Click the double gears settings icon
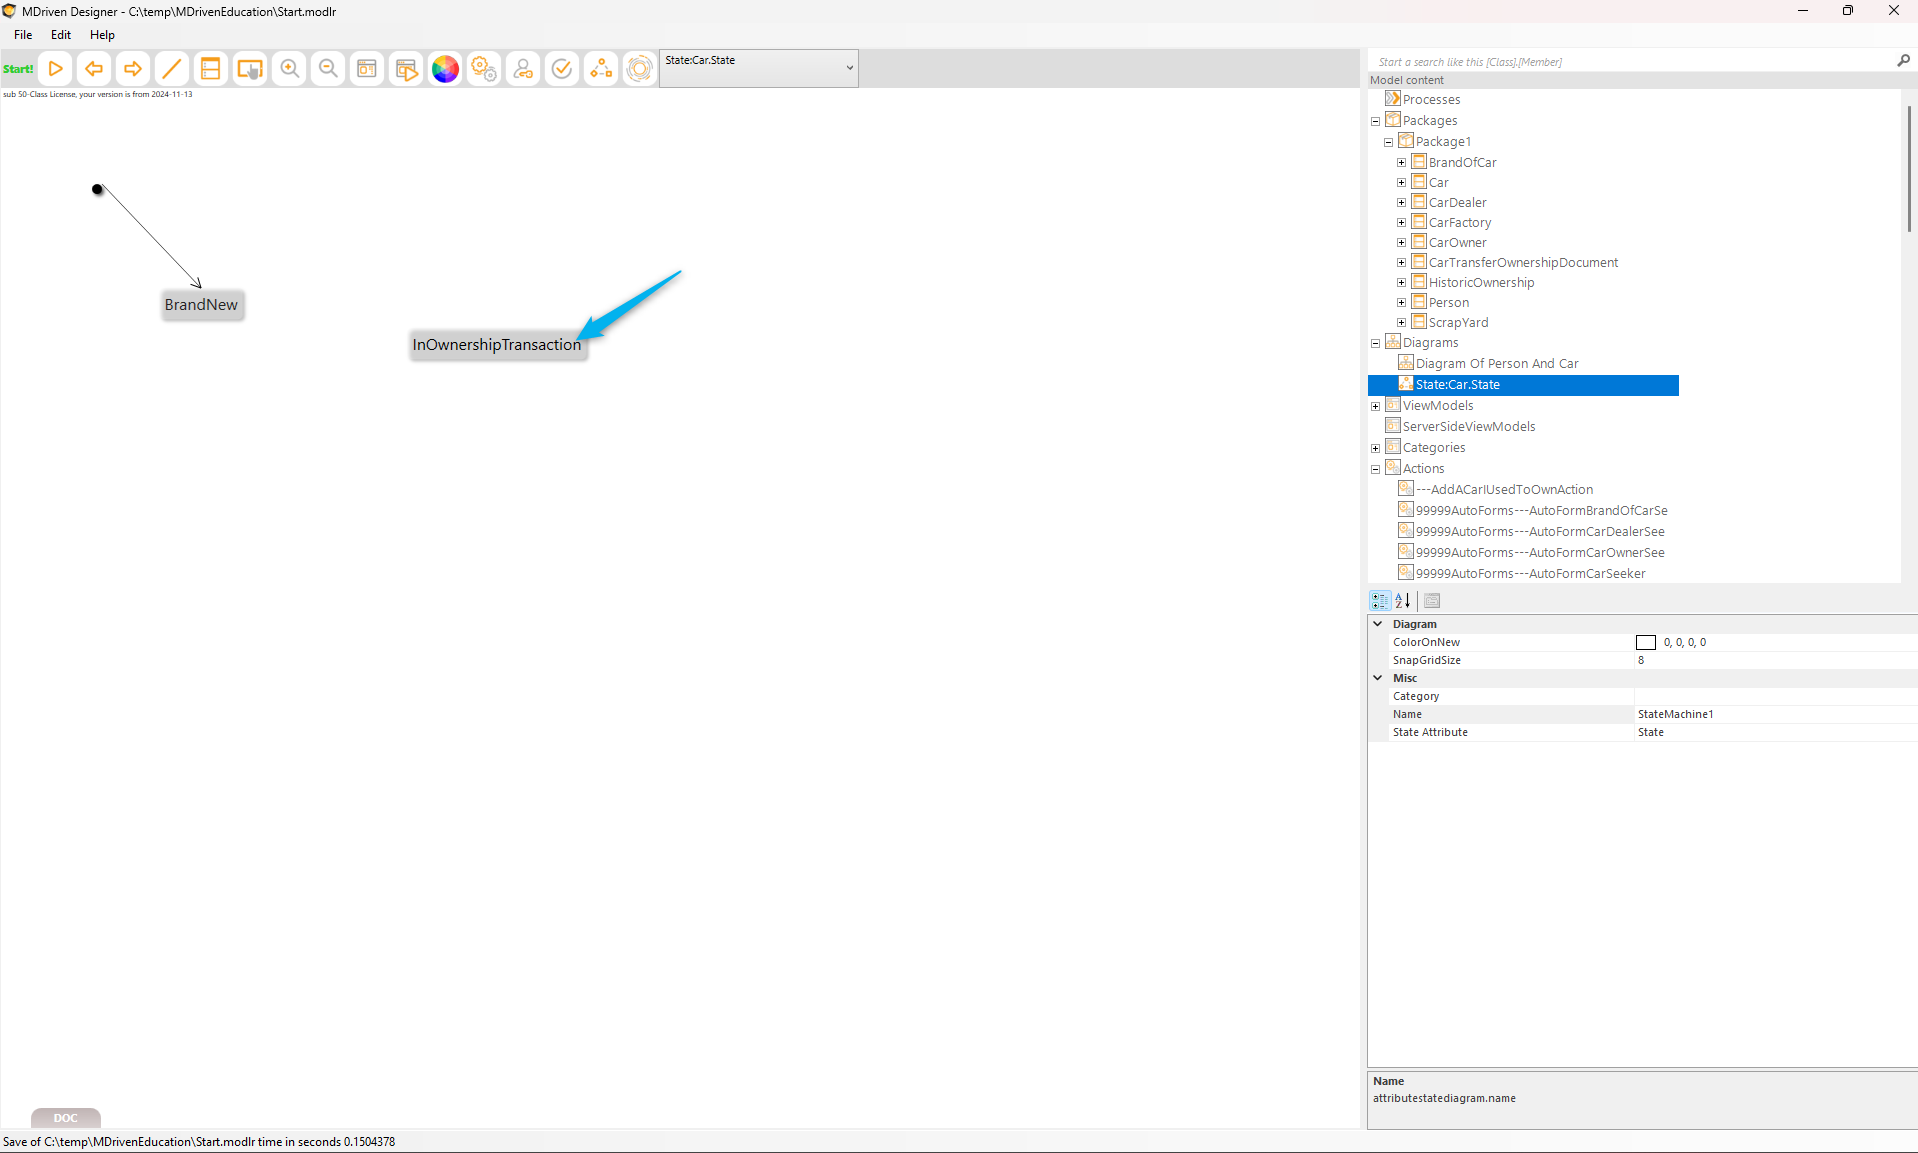The image size is (1918, 1153). click(484, 69)
